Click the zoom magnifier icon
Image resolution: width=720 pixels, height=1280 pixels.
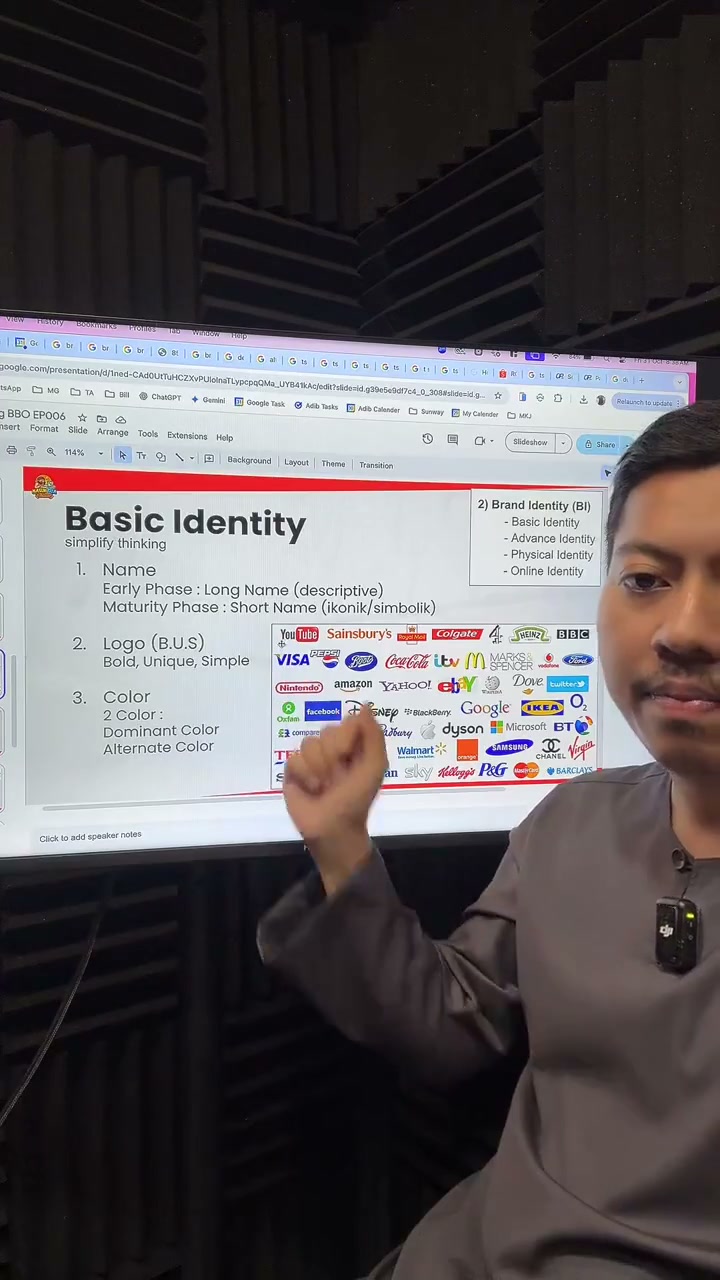pos(50,452)
